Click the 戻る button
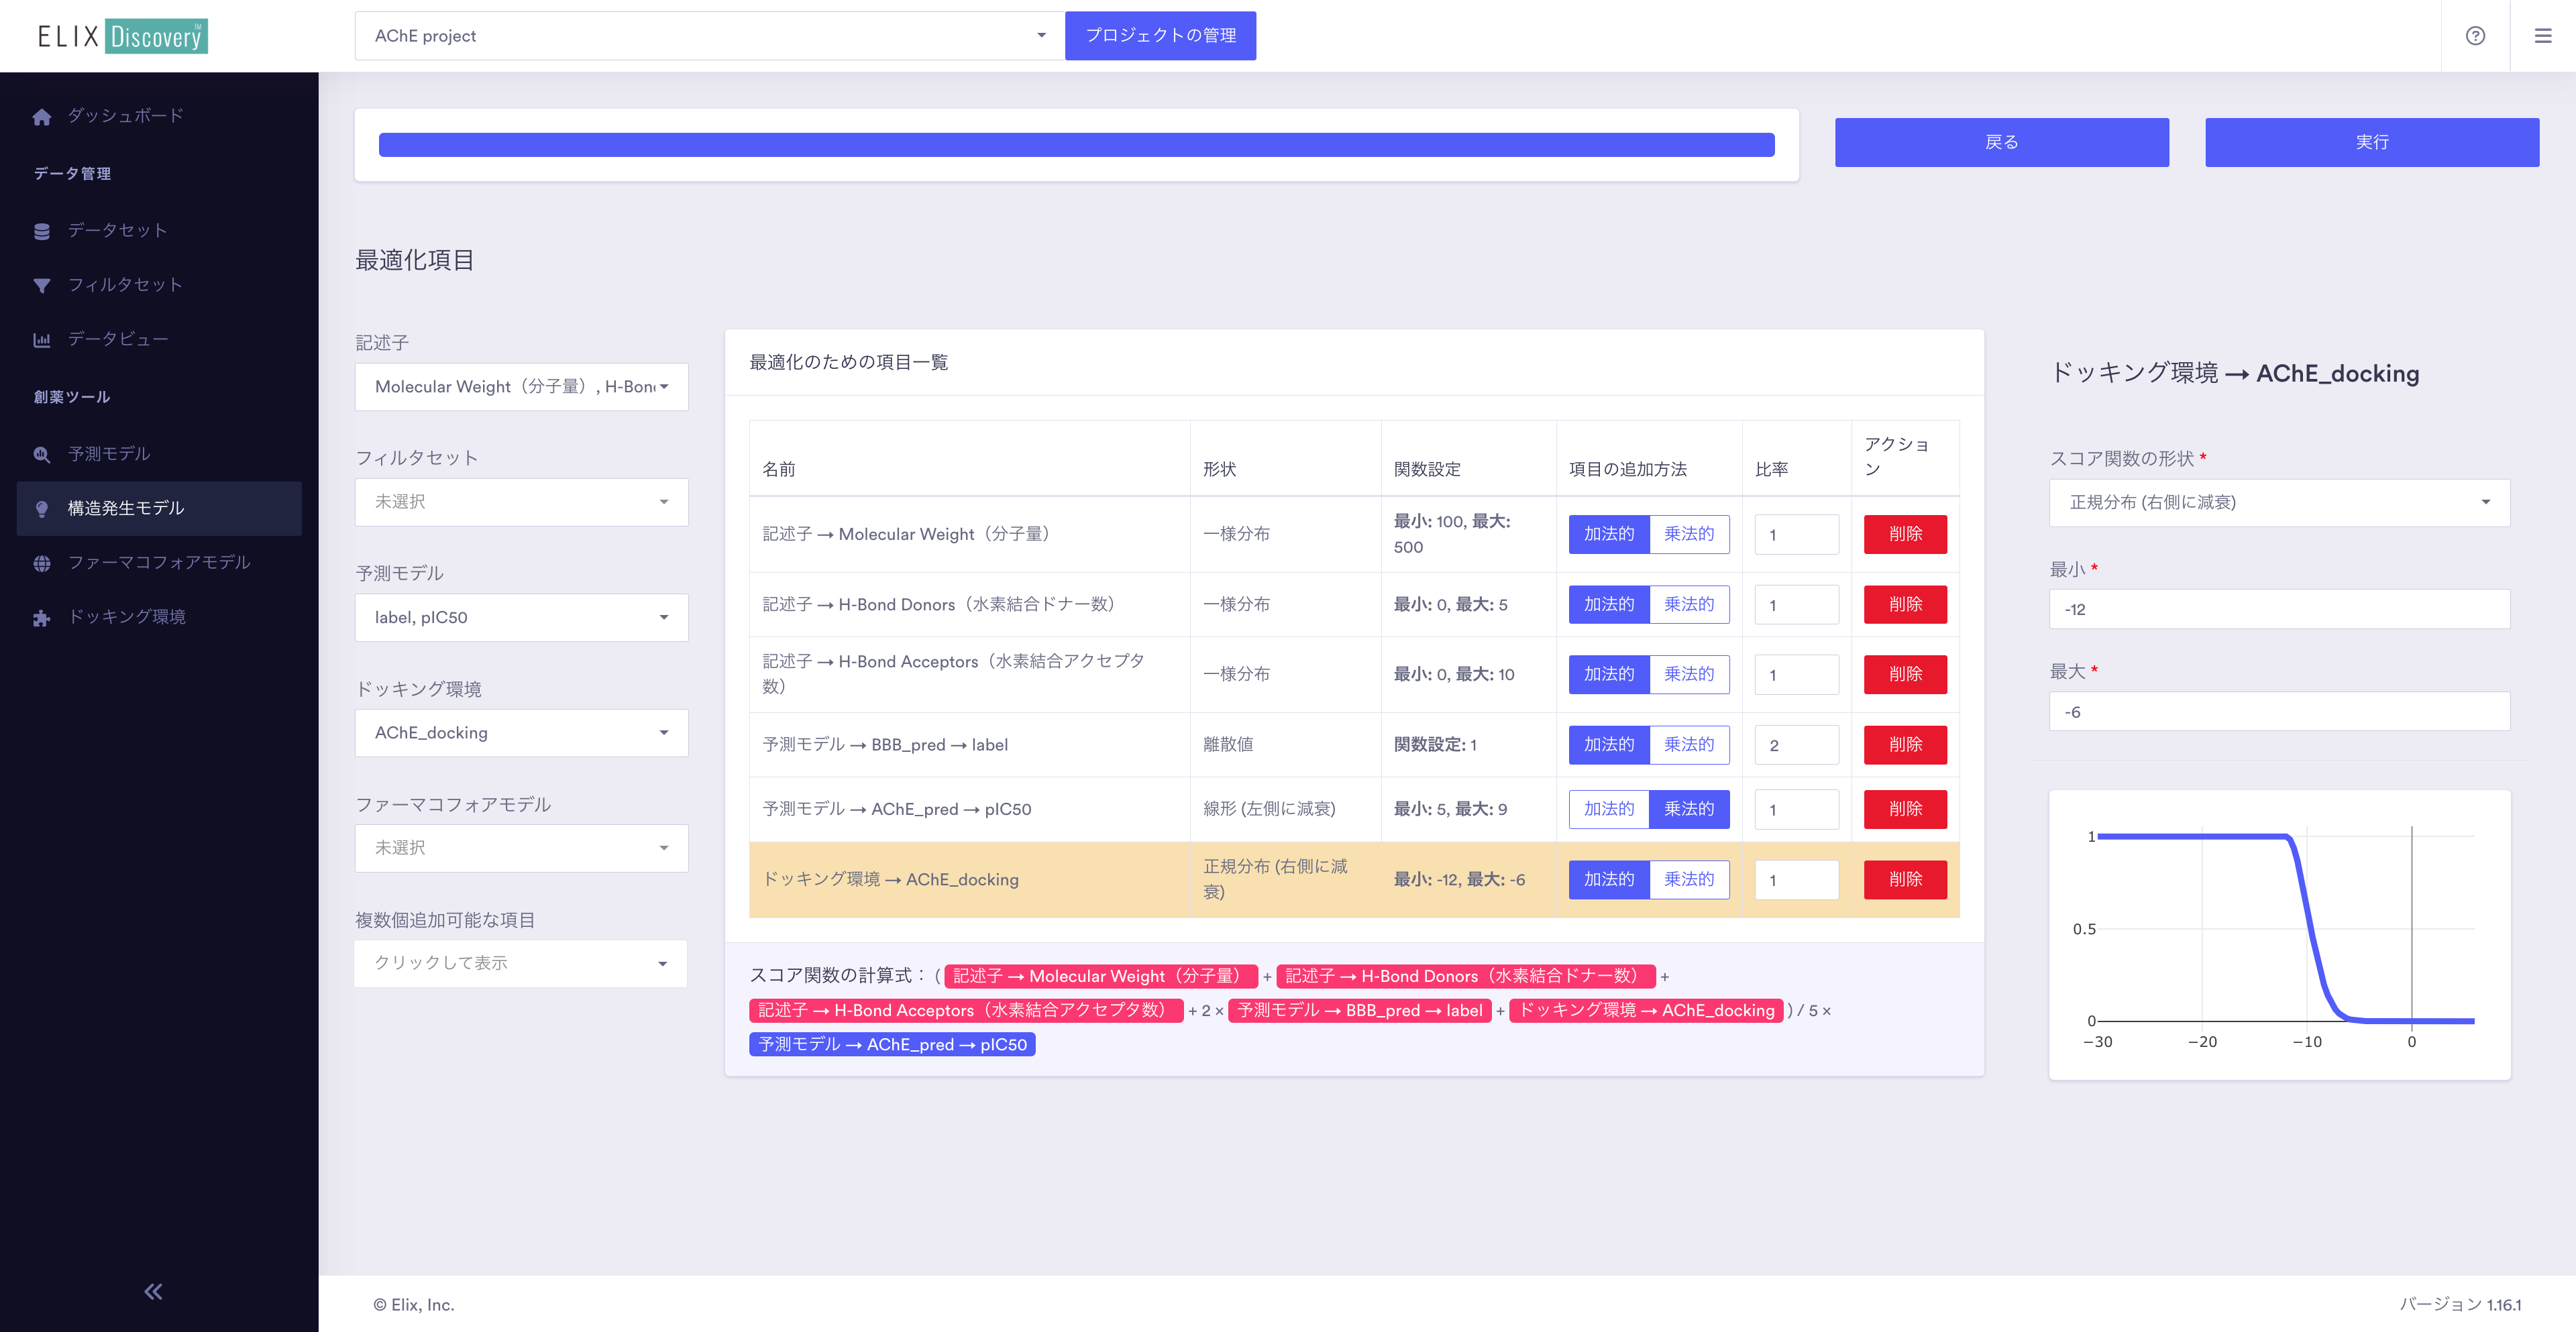This screenshot has width=2576, height=1332. [x=2001, y=142]
